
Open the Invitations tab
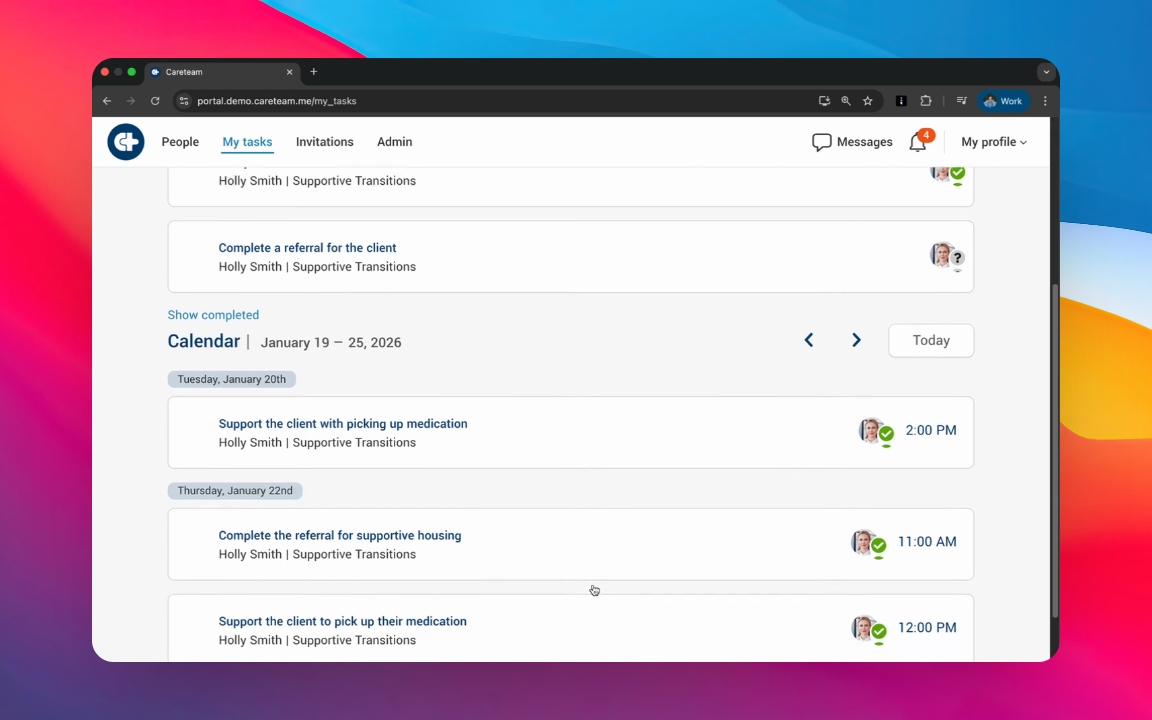[325, 142]
